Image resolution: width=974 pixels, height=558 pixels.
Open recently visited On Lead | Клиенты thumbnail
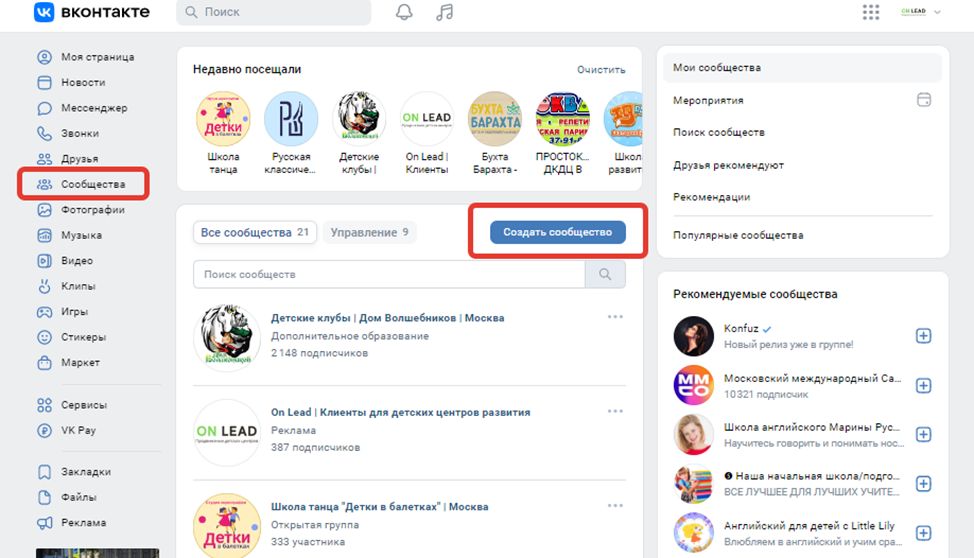pyautogui.click(x=427, y=119)
